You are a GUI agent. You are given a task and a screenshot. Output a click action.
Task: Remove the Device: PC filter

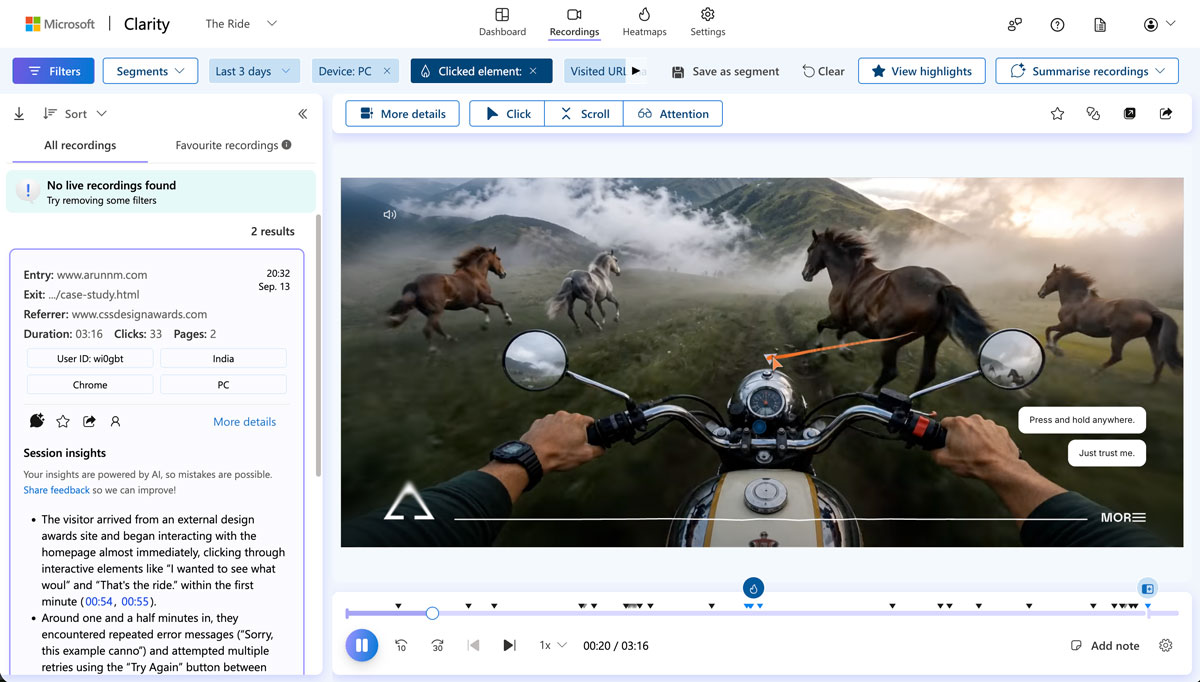[387, 71]
